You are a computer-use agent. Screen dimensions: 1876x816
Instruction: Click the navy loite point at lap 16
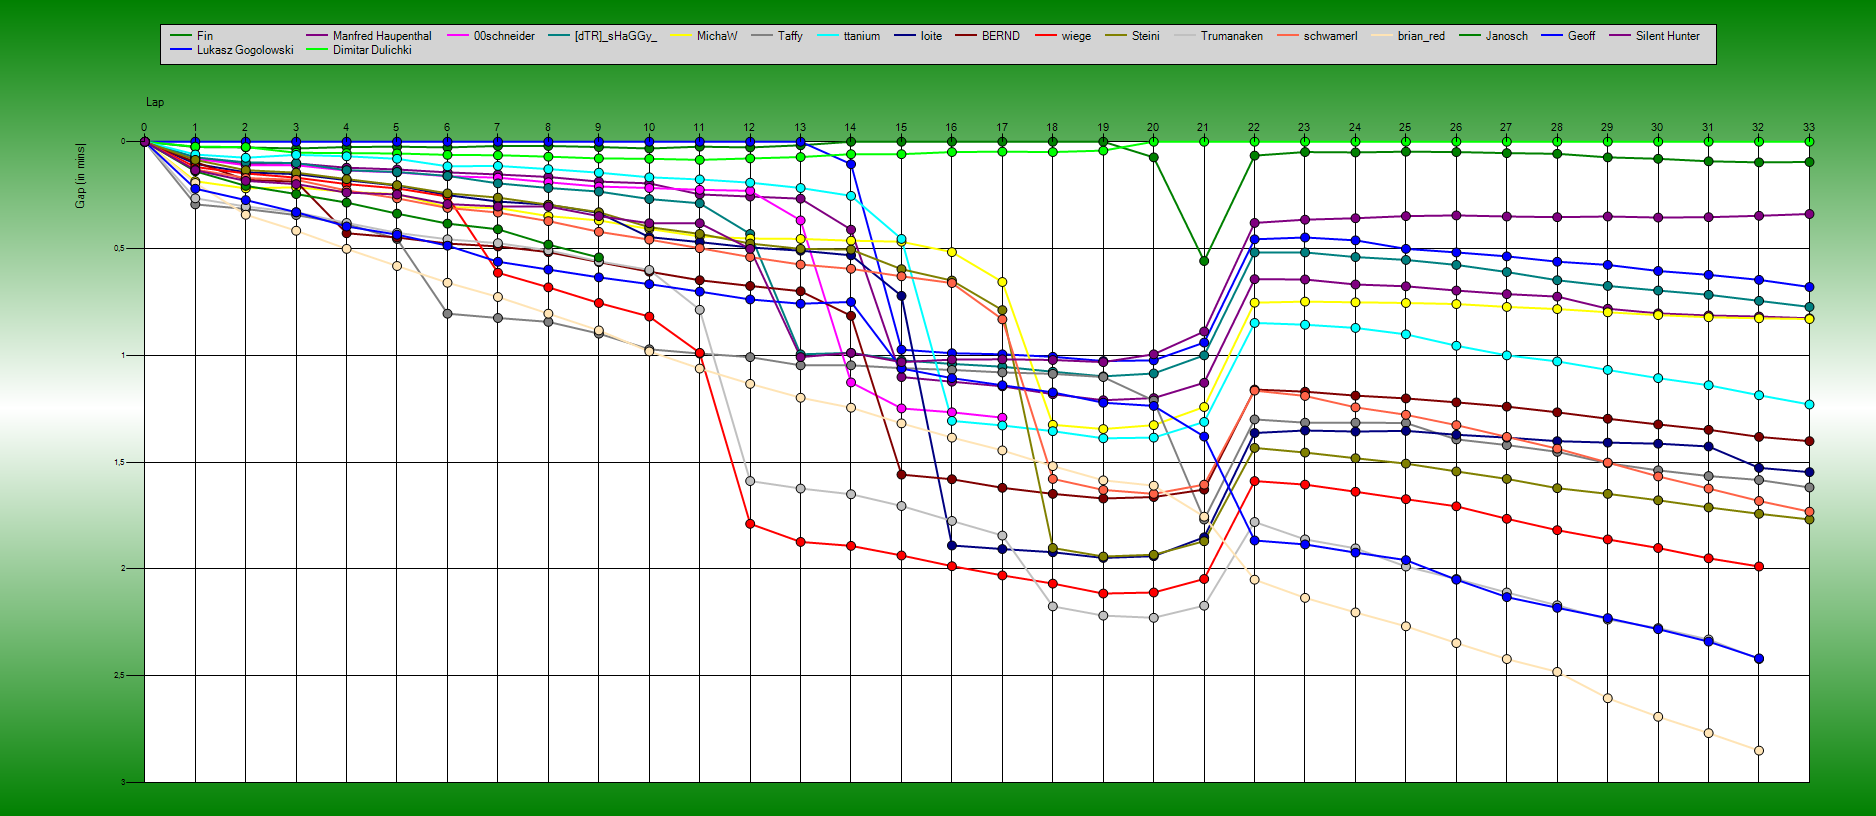pos(951,546)
